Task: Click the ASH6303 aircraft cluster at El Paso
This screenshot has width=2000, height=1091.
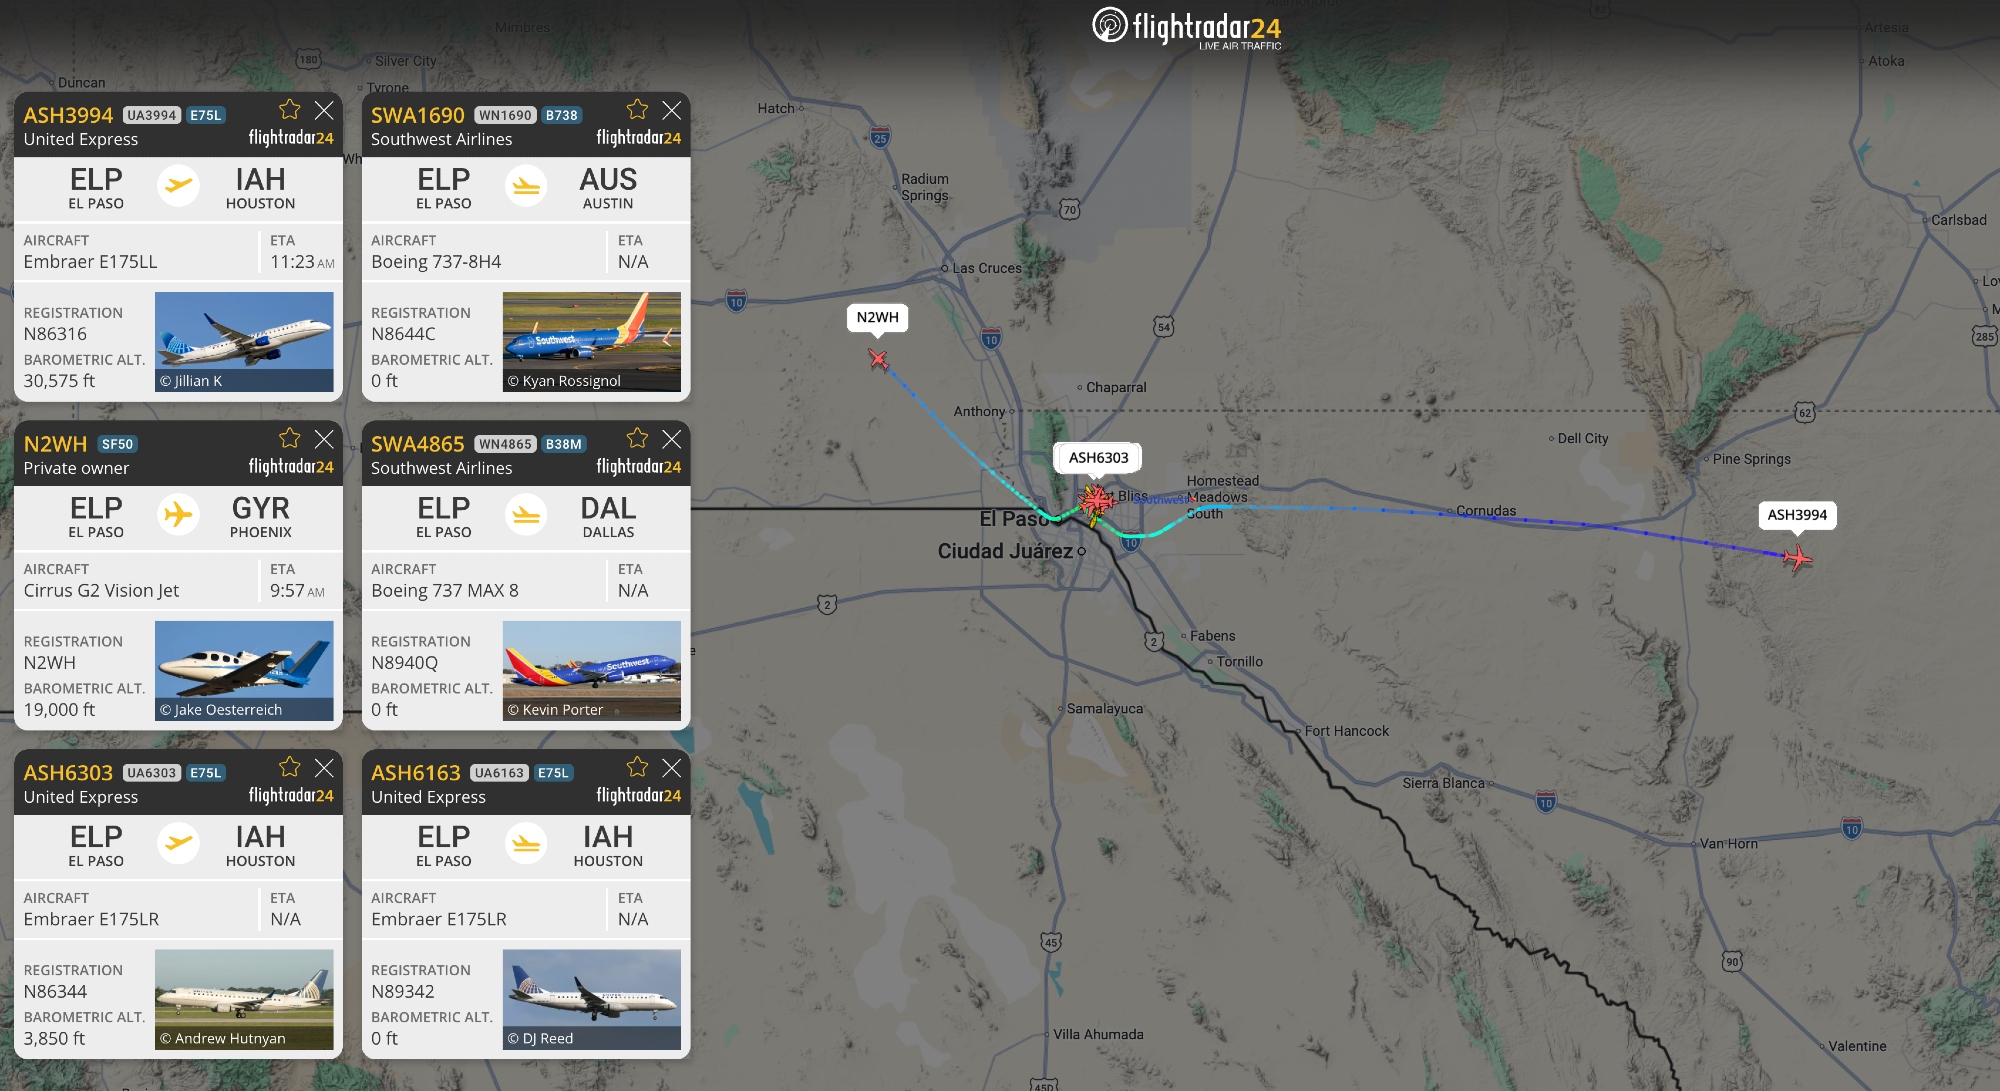Action: pos(1096,500)
